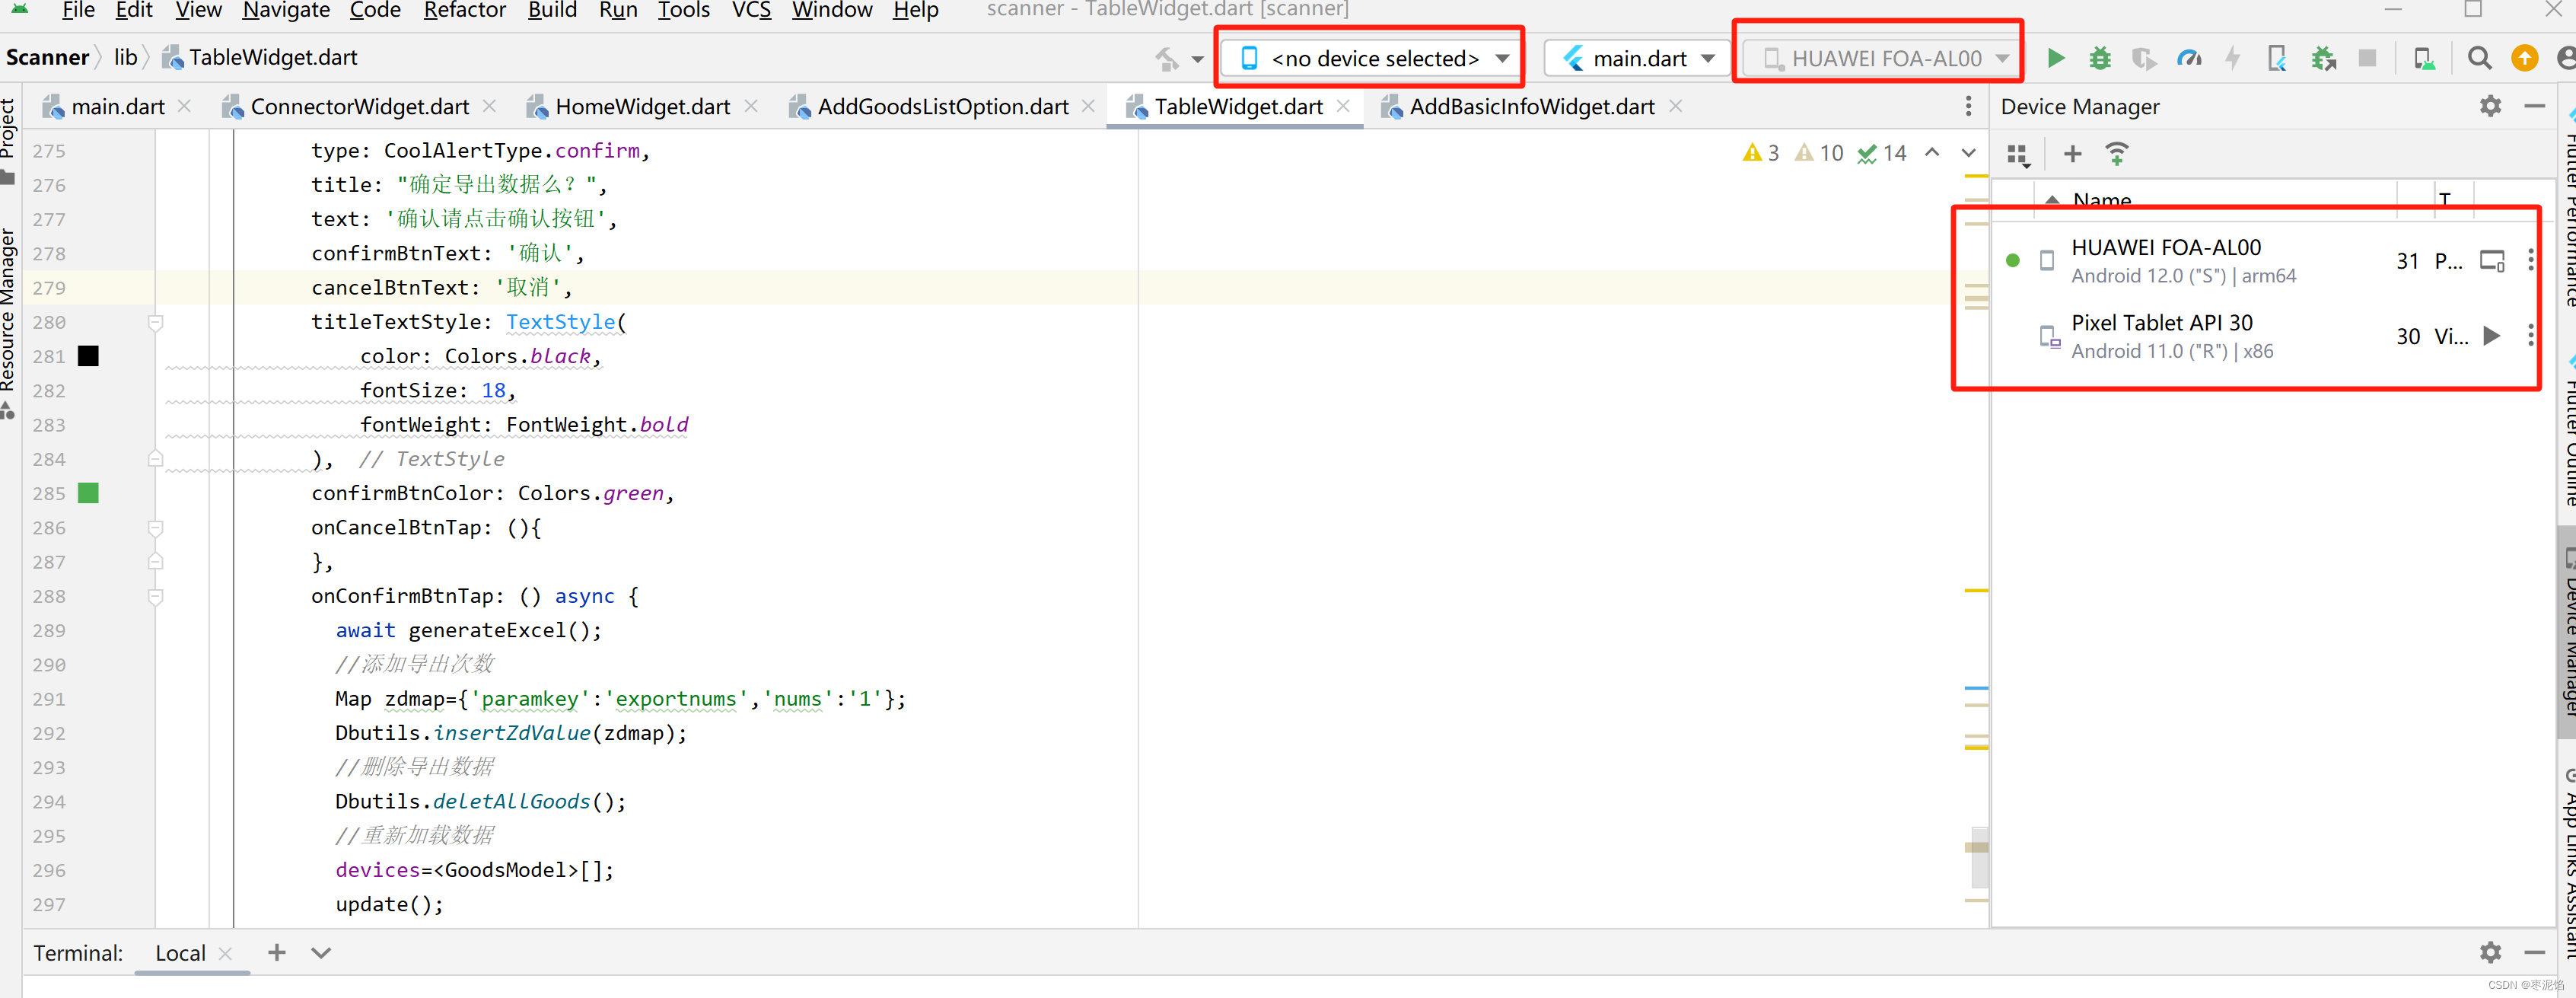2576x998 pixels.
Task: Click the green color swatch at line 285
Action: [88, 493]
